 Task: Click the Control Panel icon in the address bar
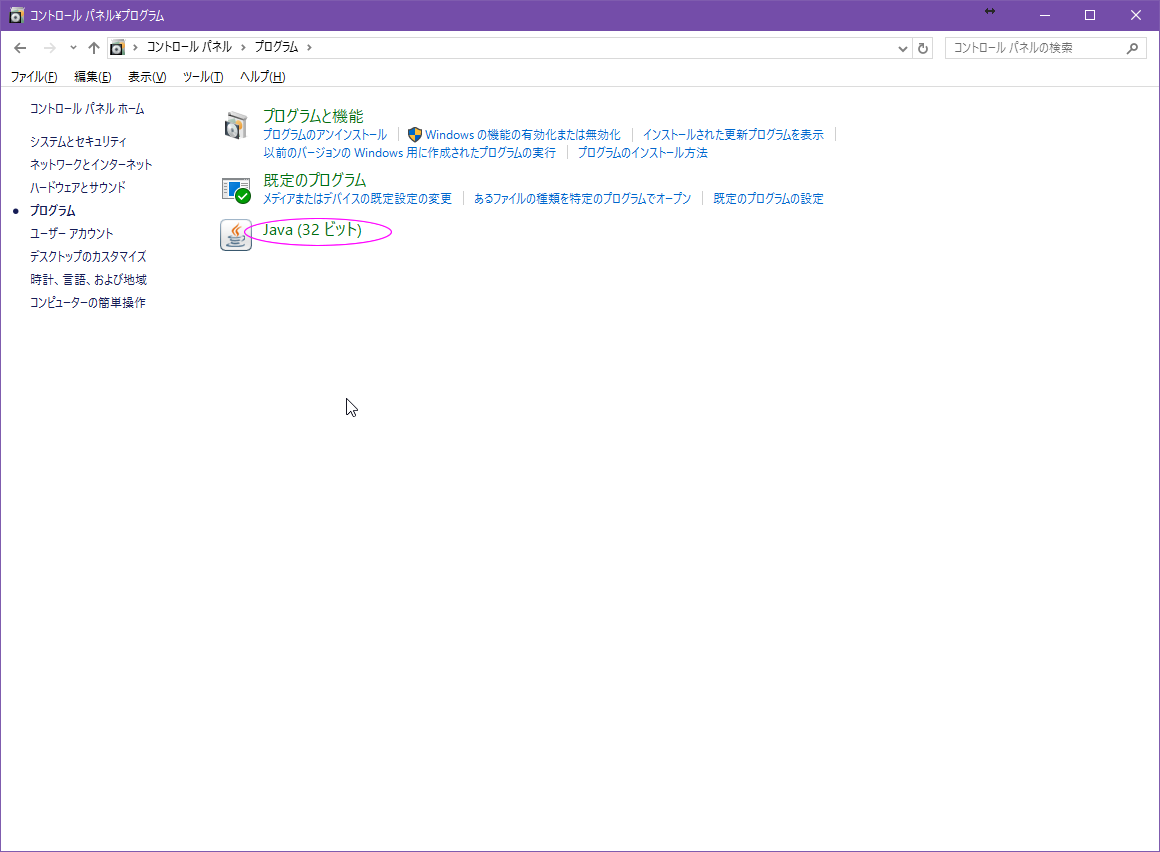[x=118, y=48]
